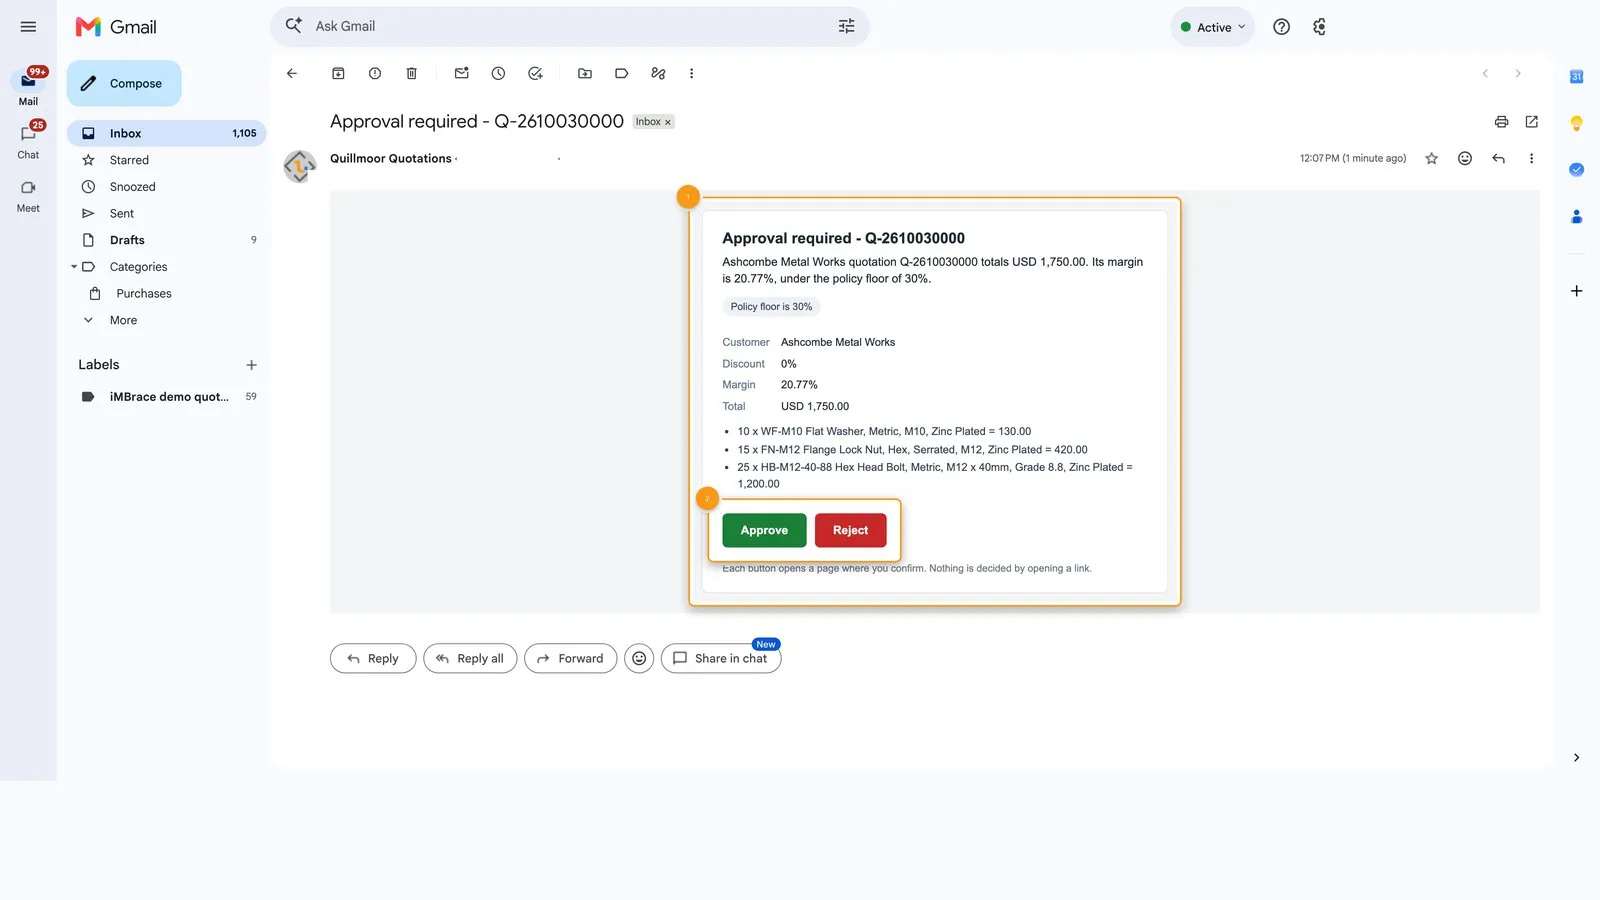This screenshot has height=900, width=1600.
Task: Add an emoji reaction in the message header
Action: click(1465, 158)
